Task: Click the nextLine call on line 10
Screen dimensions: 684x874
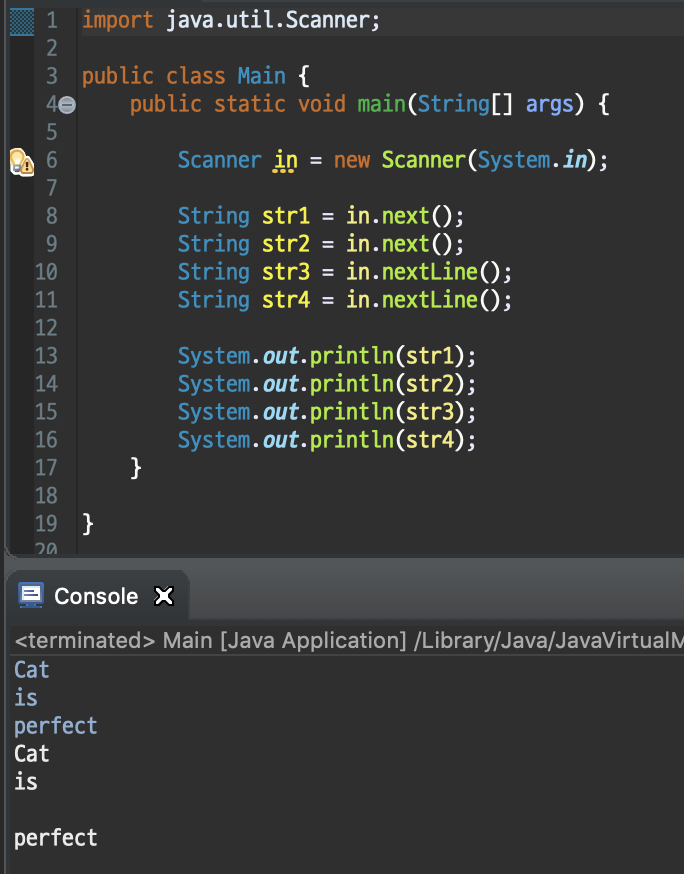Action: 429,272
